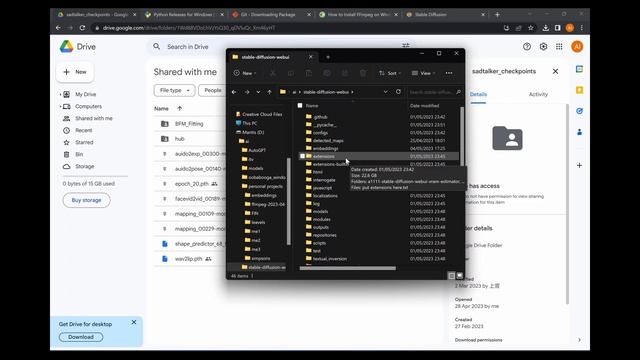Add a new File Explorer tab
The width and height of the screenshot is (640, 360).
(x=328, y=57)
